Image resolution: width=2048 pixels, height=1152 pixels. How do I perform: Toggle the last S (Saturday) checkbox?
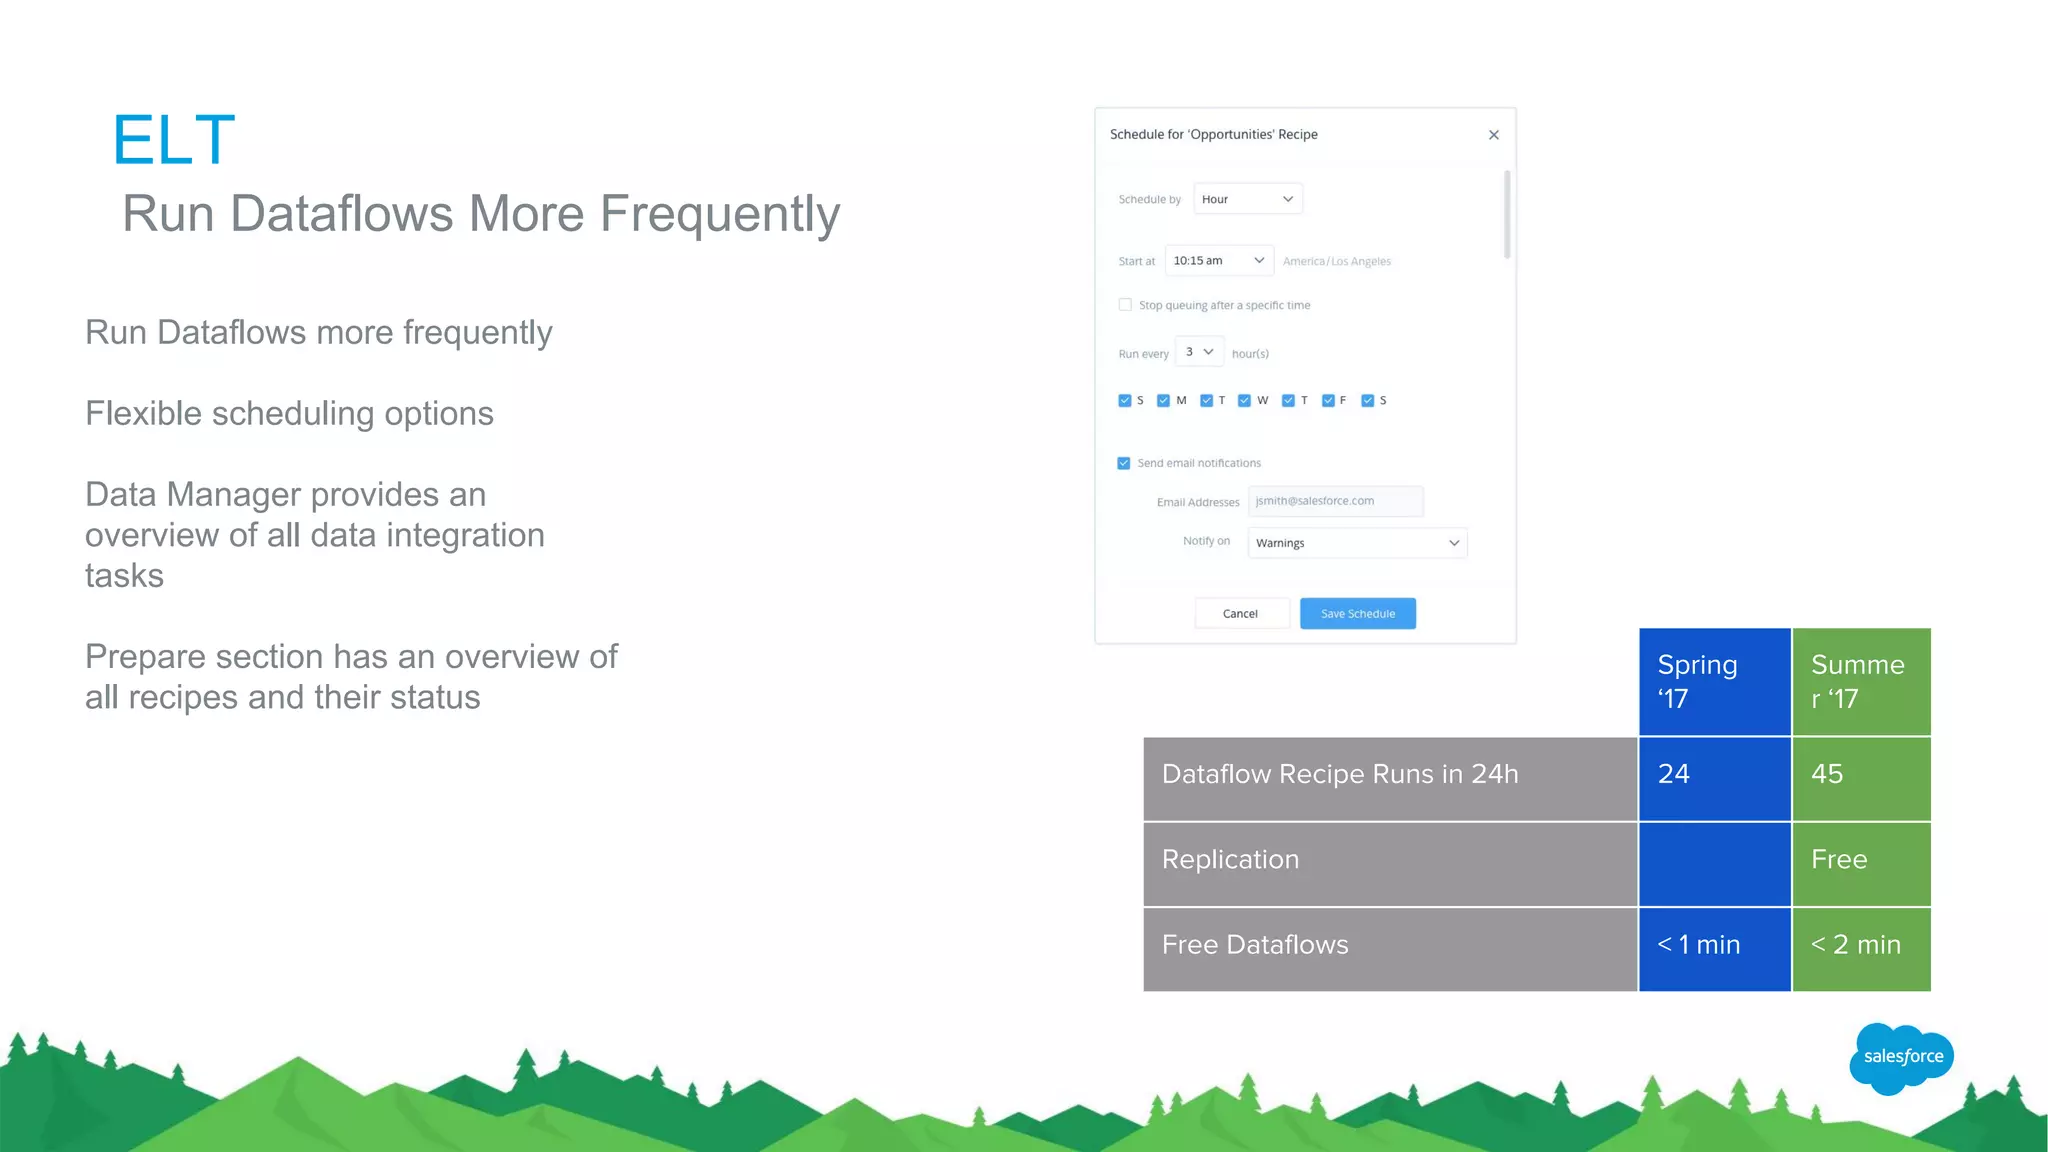(x=1368, y=400)
